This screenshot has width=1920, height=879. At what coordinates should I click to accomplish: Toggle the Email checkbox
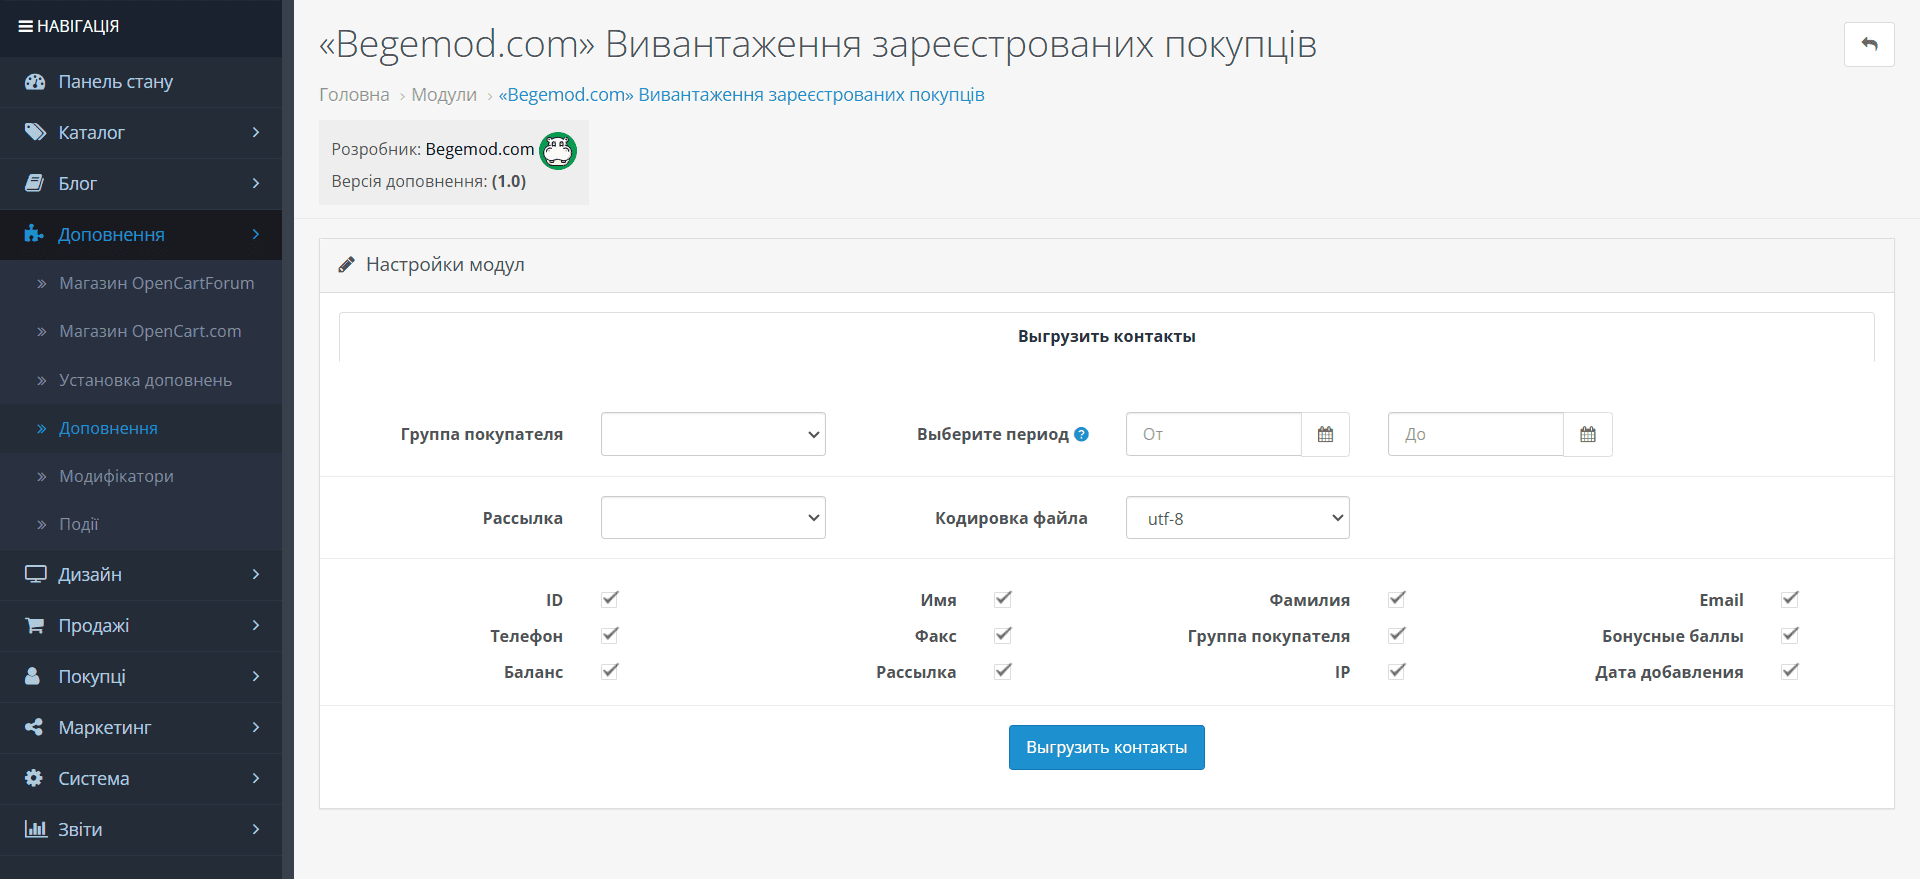1790,599
